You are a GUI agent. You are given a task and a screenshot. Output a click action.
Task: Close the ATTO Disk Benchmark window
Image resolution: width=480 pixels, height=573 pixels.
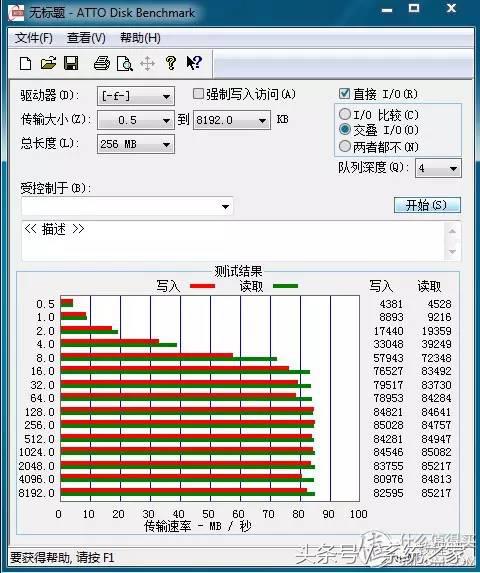click(452, 8)
